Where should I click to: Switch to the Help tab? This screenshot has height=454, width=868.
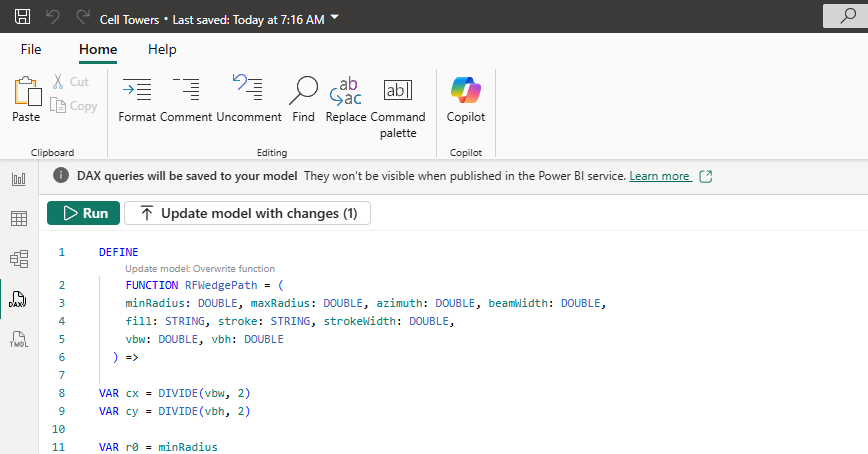pos(162,49)
